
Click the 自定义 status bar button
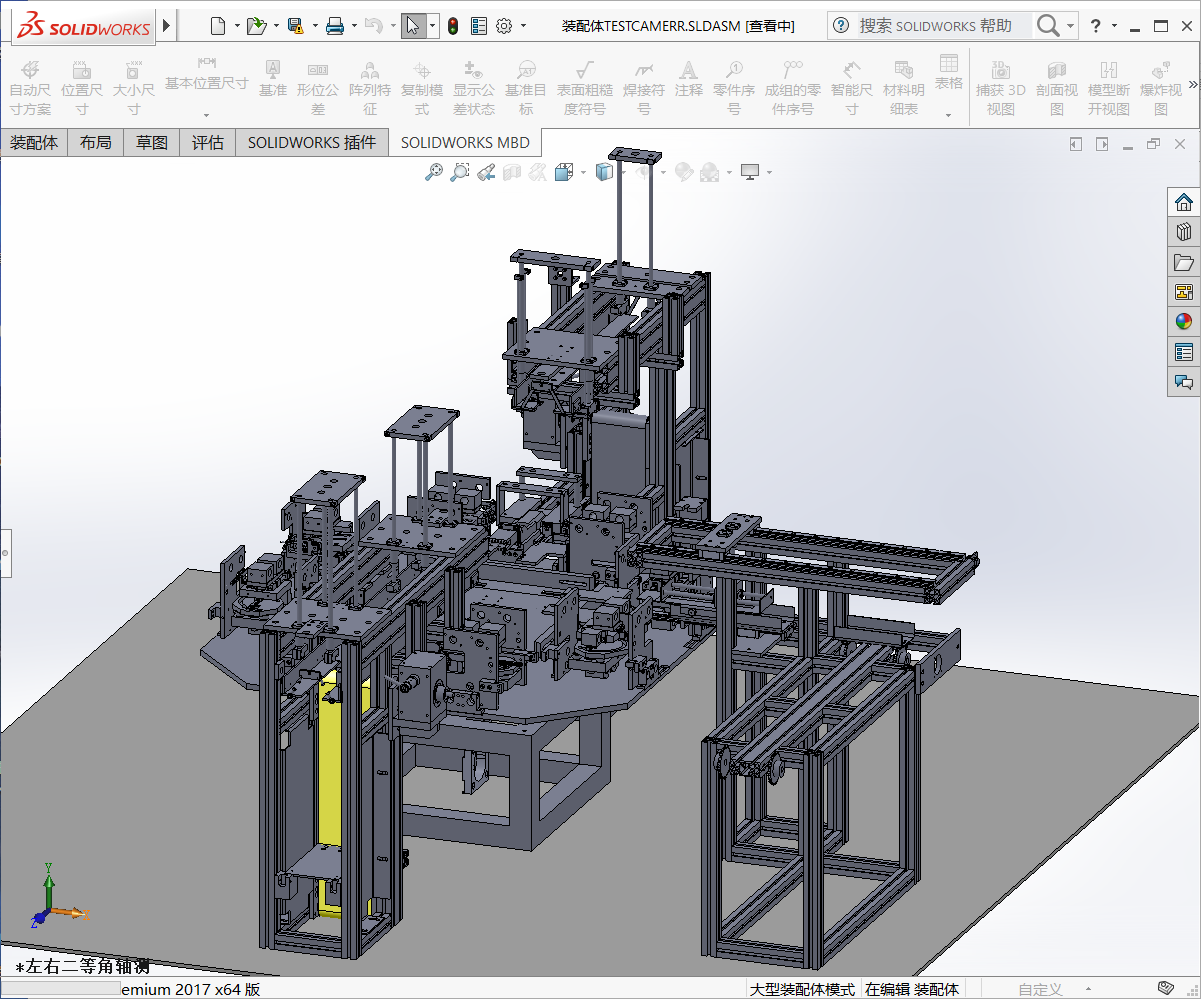click(x=1040, y=989)
